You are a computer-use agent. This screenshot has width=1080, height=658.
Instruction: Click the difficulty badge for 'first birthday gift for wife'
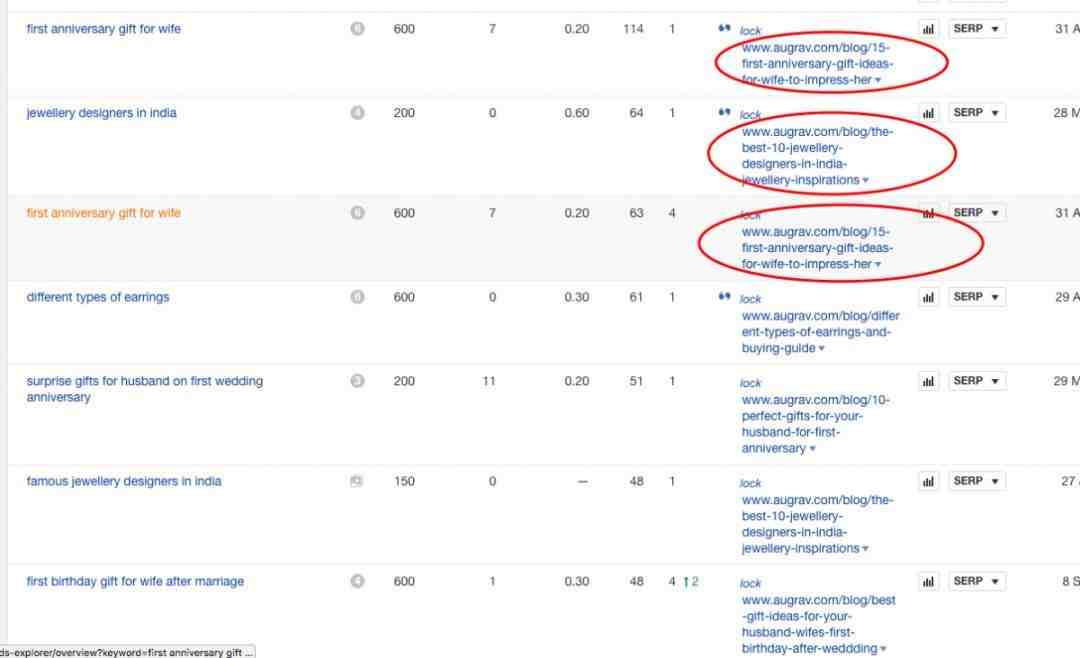(x=357, y=582)
